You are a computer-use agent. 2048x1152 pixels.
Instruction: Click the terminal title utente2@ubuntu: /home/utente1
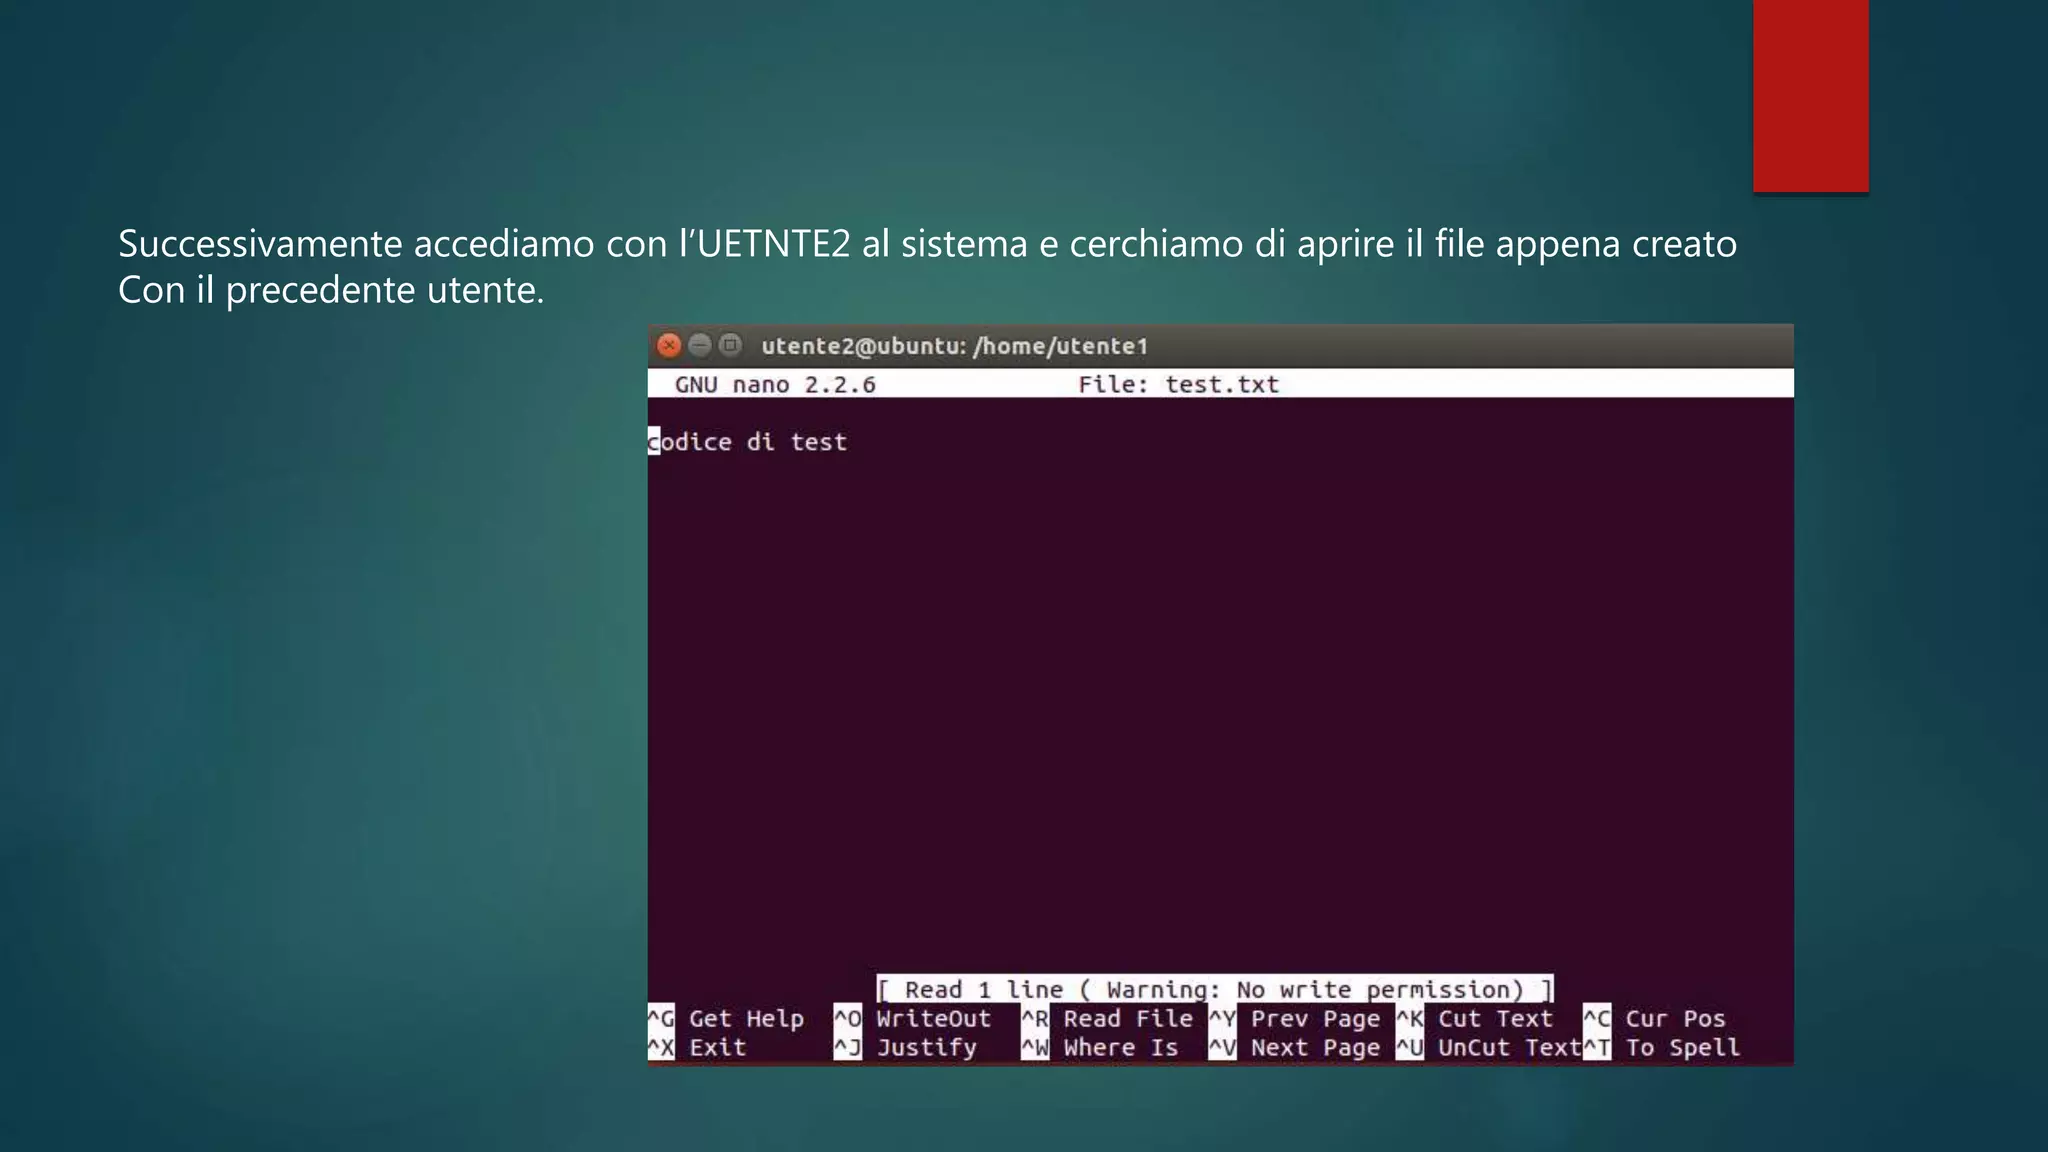[x=954, y=346]
